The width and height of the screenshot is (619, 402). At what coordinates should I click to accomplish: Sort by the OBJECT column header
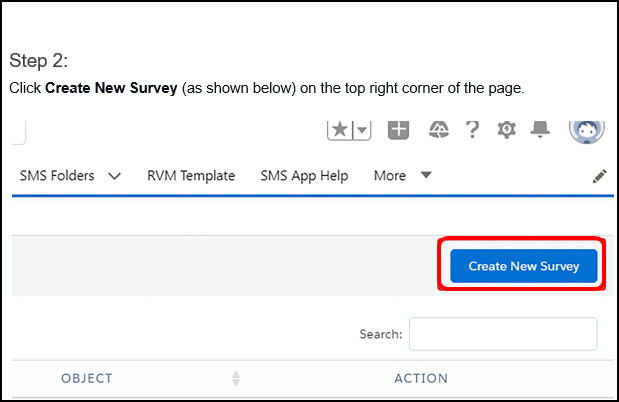click(x=87, y=379)
